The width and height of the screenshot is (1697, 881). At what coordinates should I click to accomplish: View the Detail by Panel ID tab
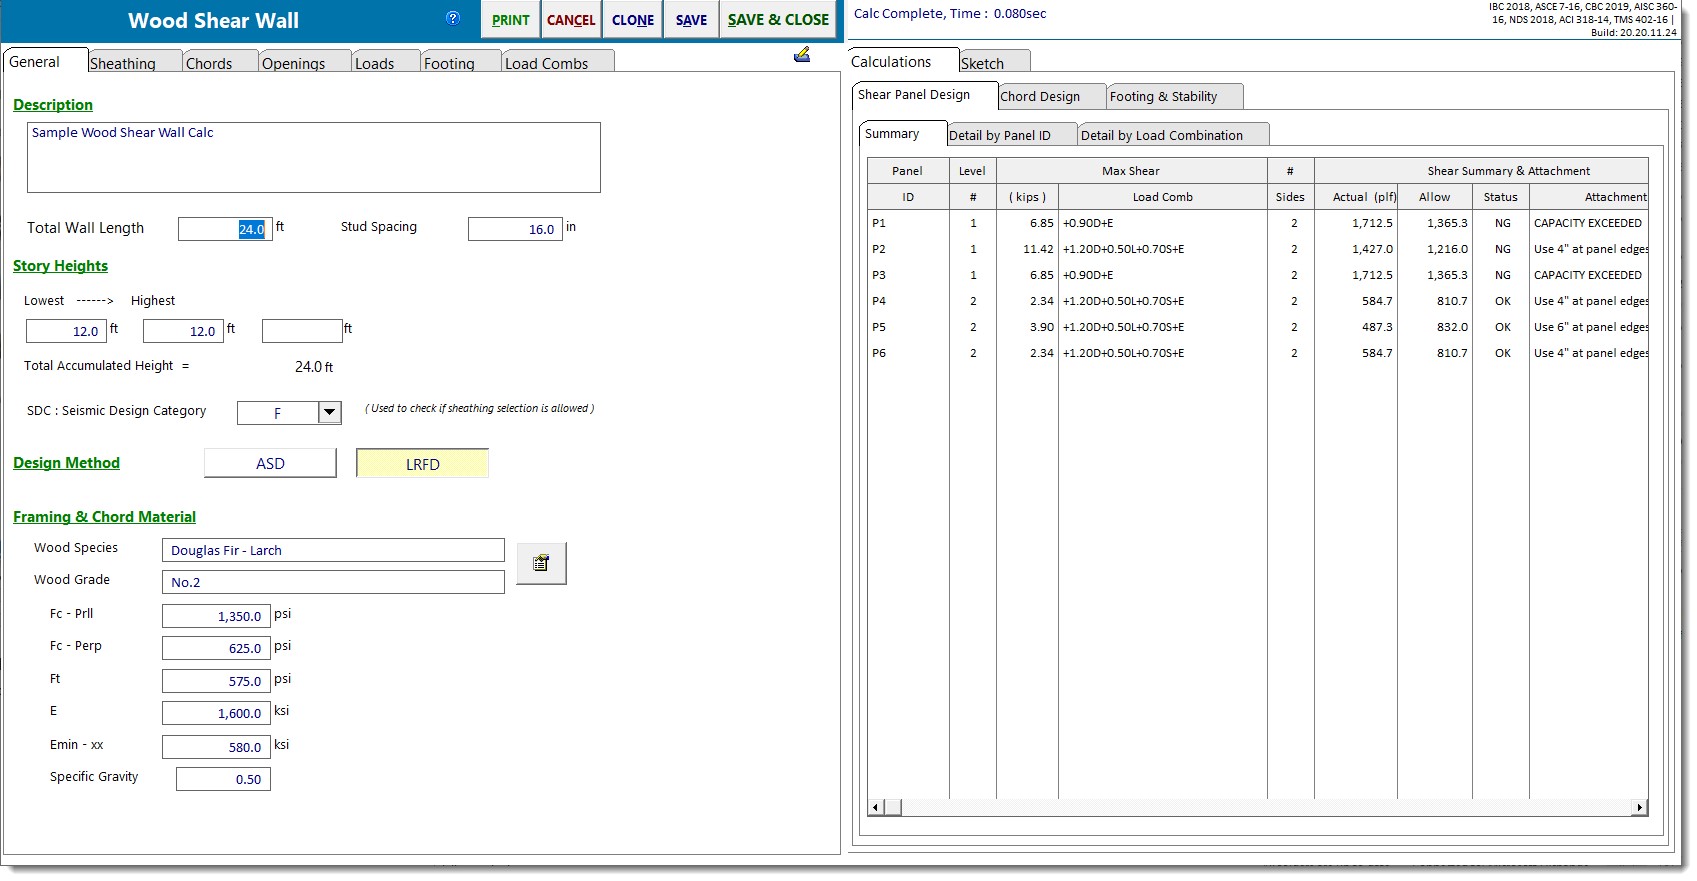pos(1000,136)
